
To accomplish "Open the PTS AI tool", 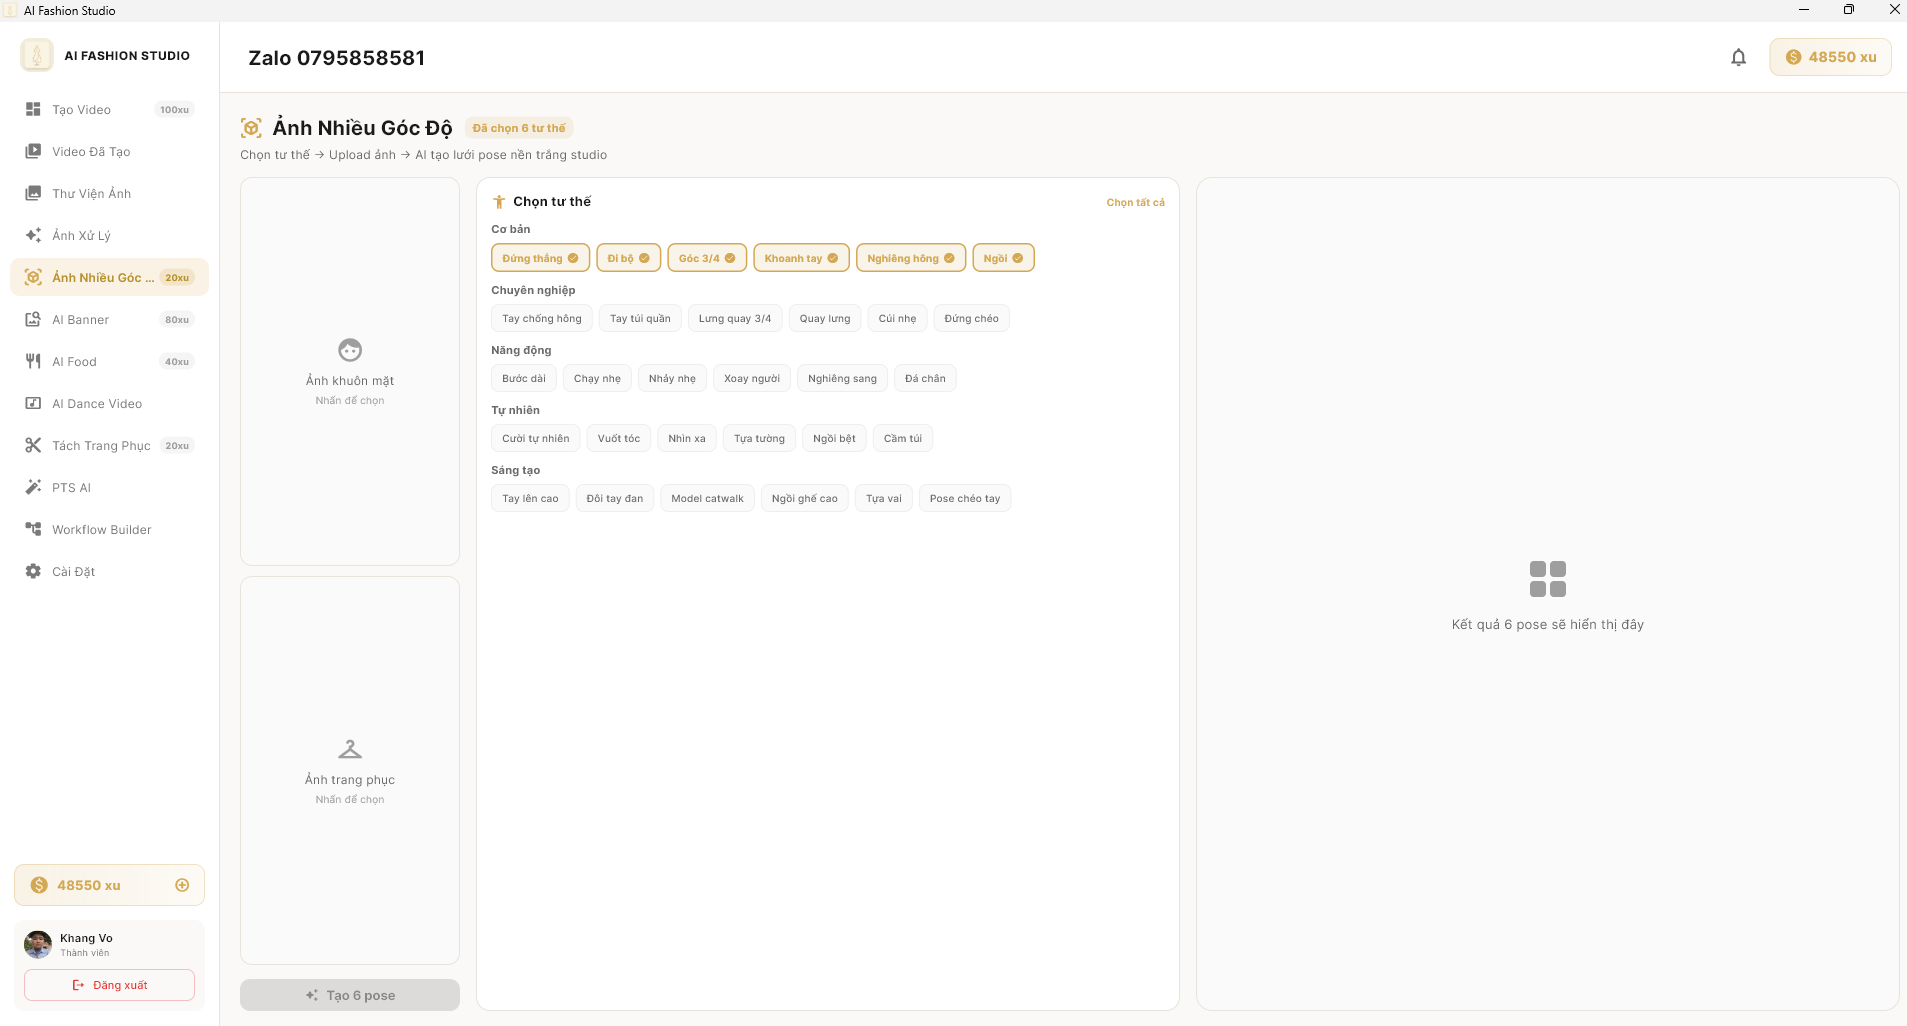I will [71, 488].
